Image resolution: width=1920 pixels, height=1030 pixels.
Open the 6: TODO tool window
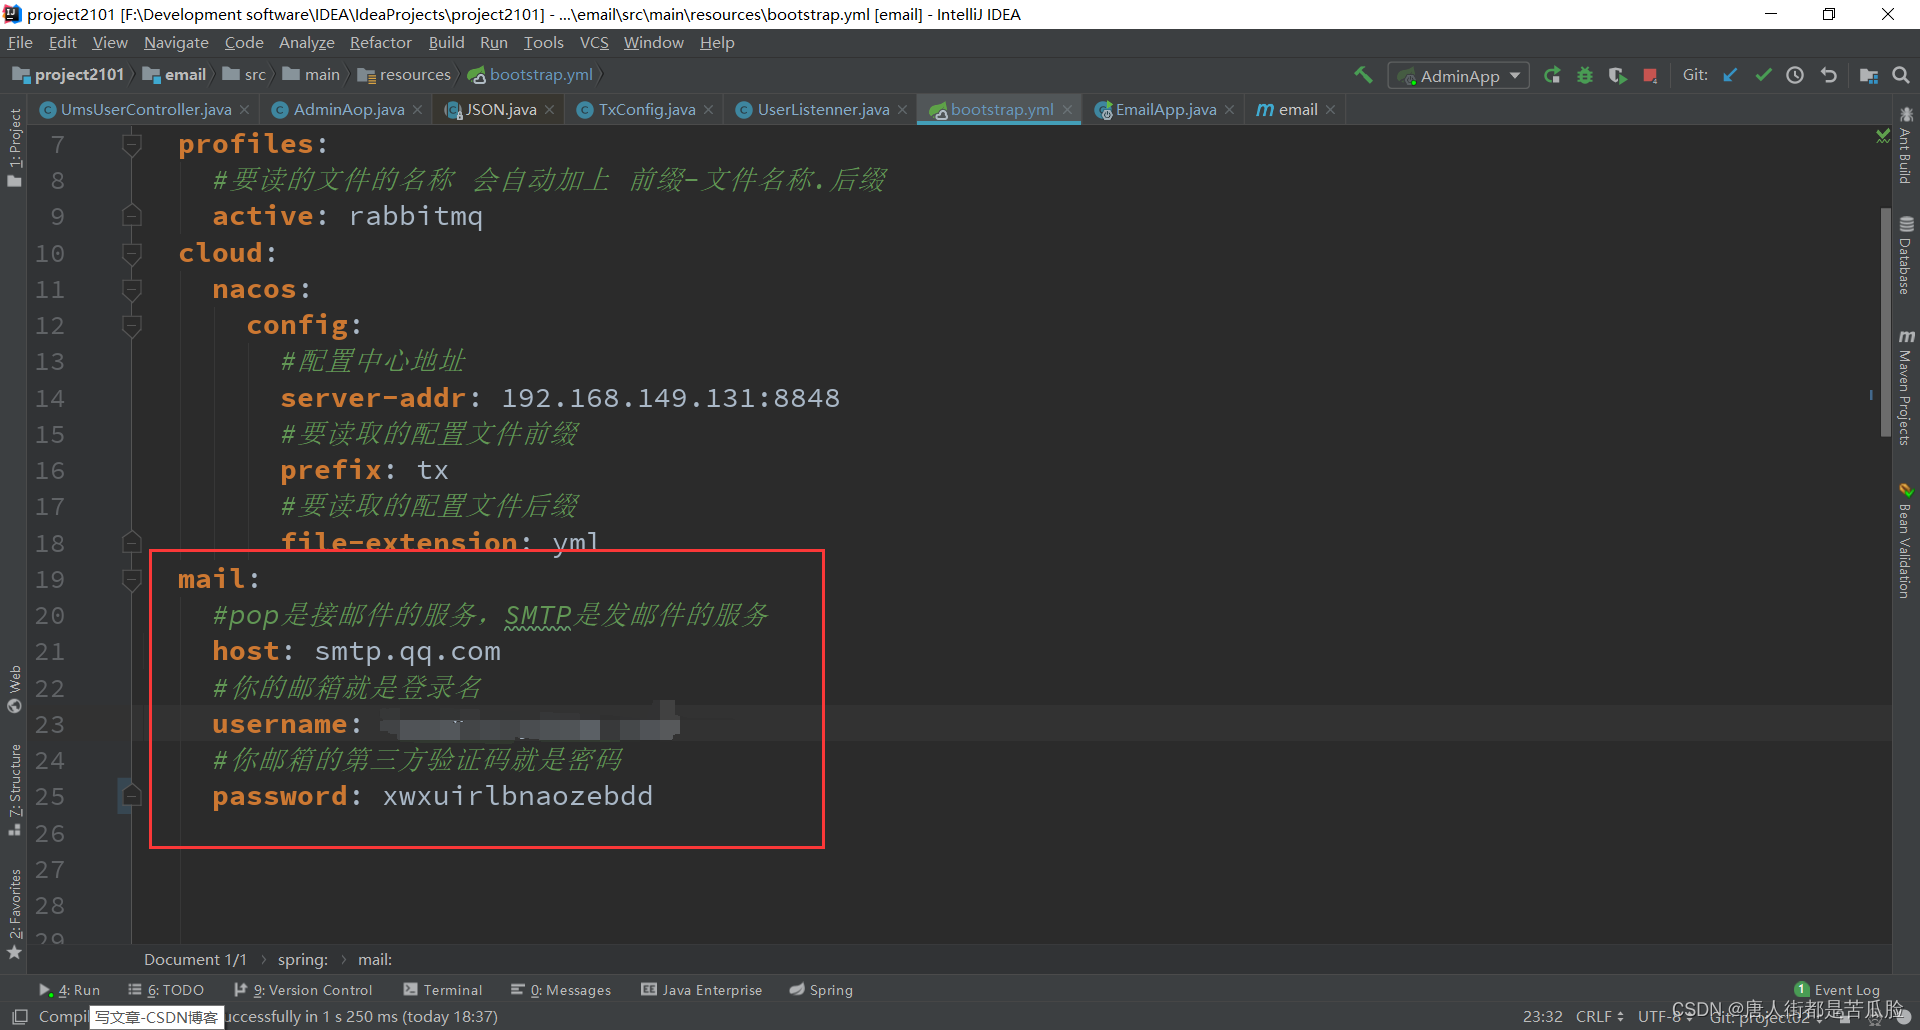tap(166, 990)
